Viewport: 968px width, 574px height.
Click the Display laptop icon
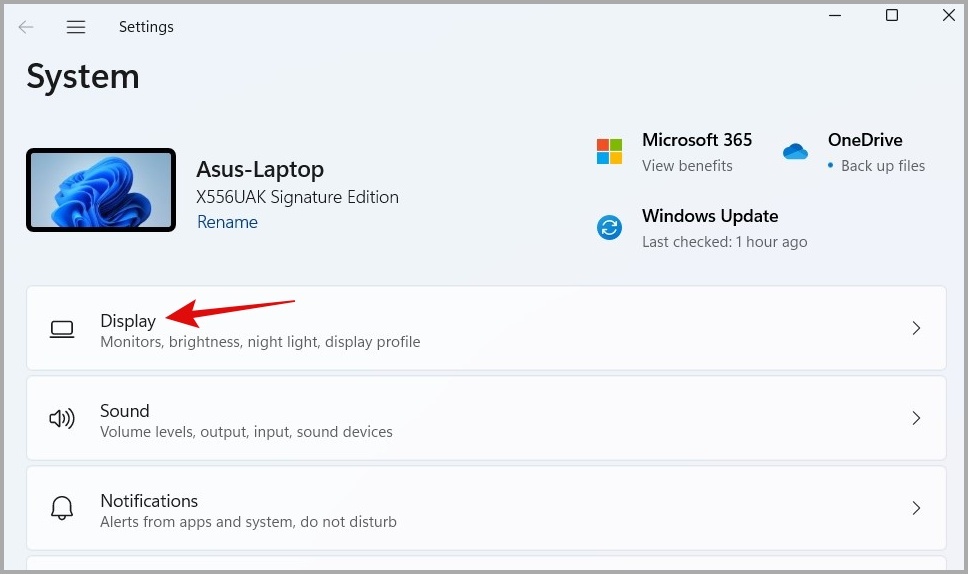click(x=62, y=329)
